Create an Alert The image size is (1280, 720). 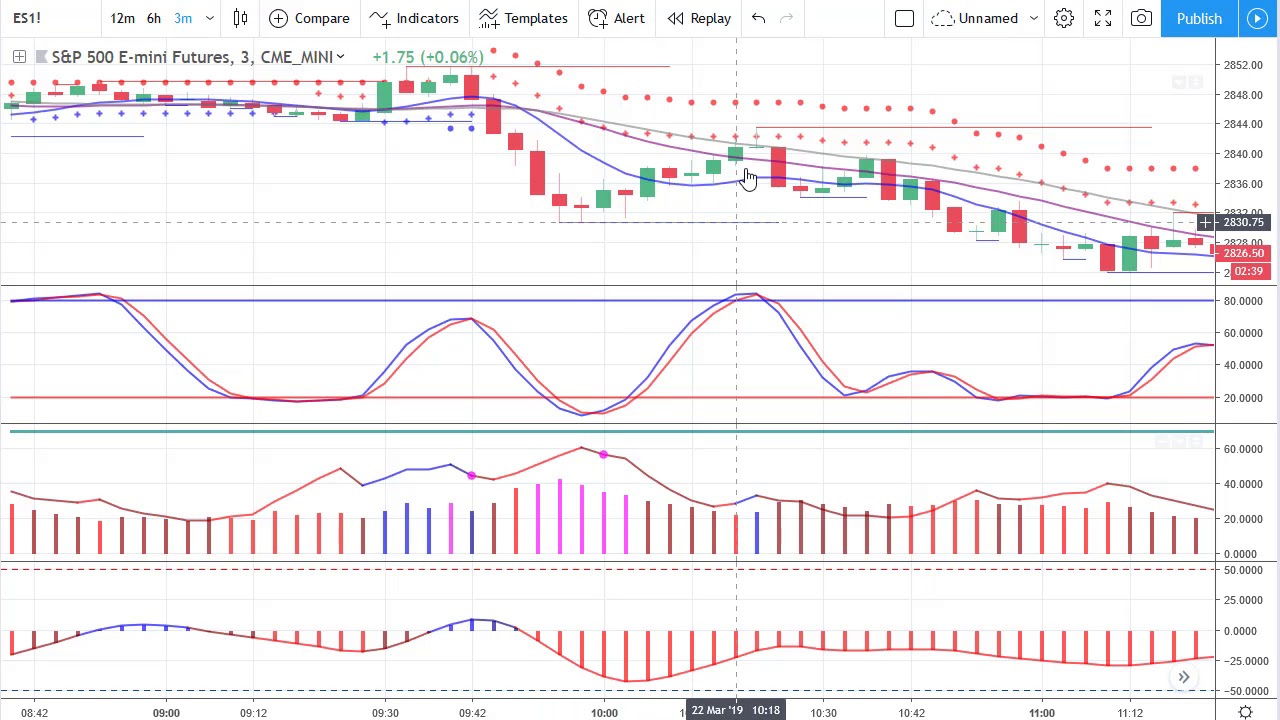616,18
